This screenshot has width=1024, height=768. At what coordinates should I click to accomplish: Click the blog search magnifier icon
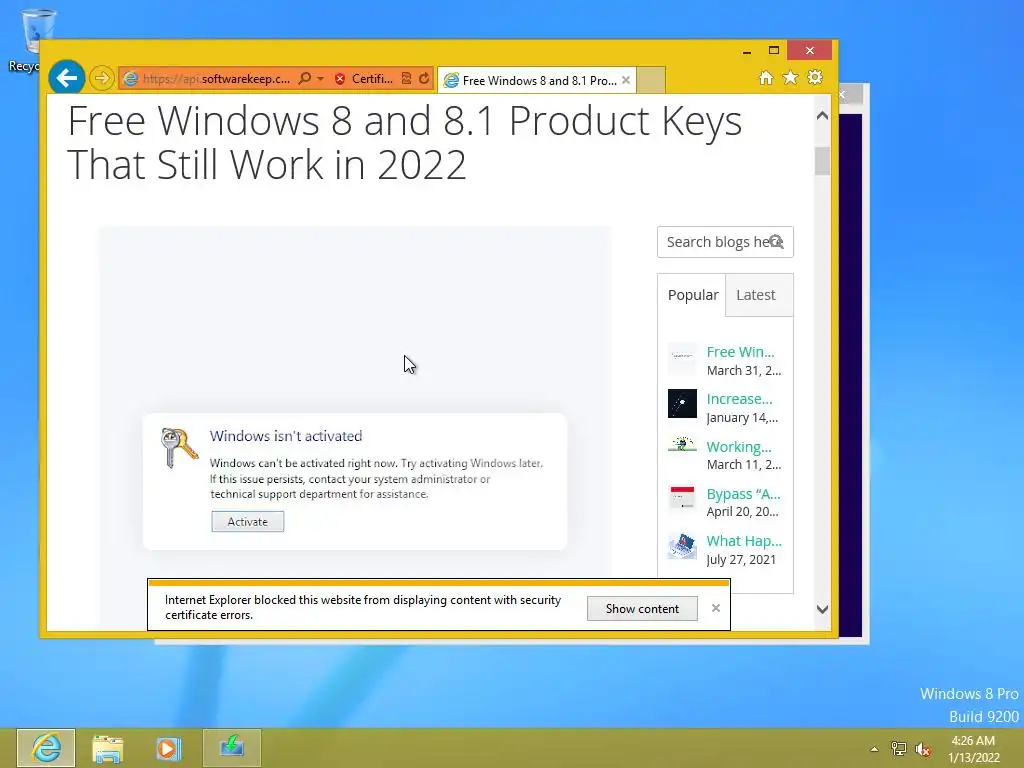tap(776, 242)
